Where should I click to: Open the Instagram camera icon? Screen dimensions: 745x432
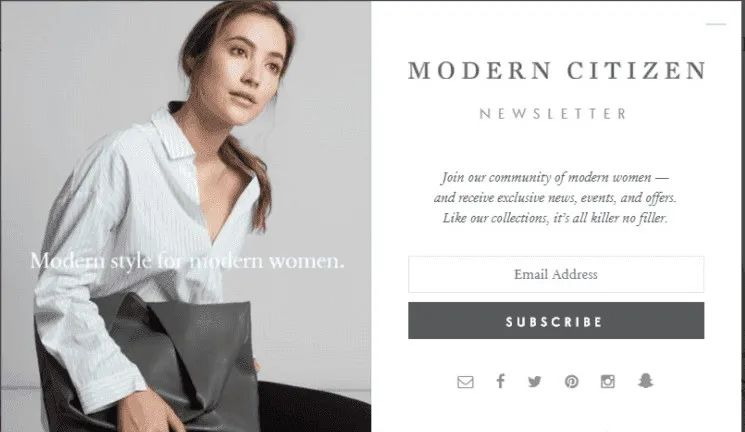click(x=608, y=381)
